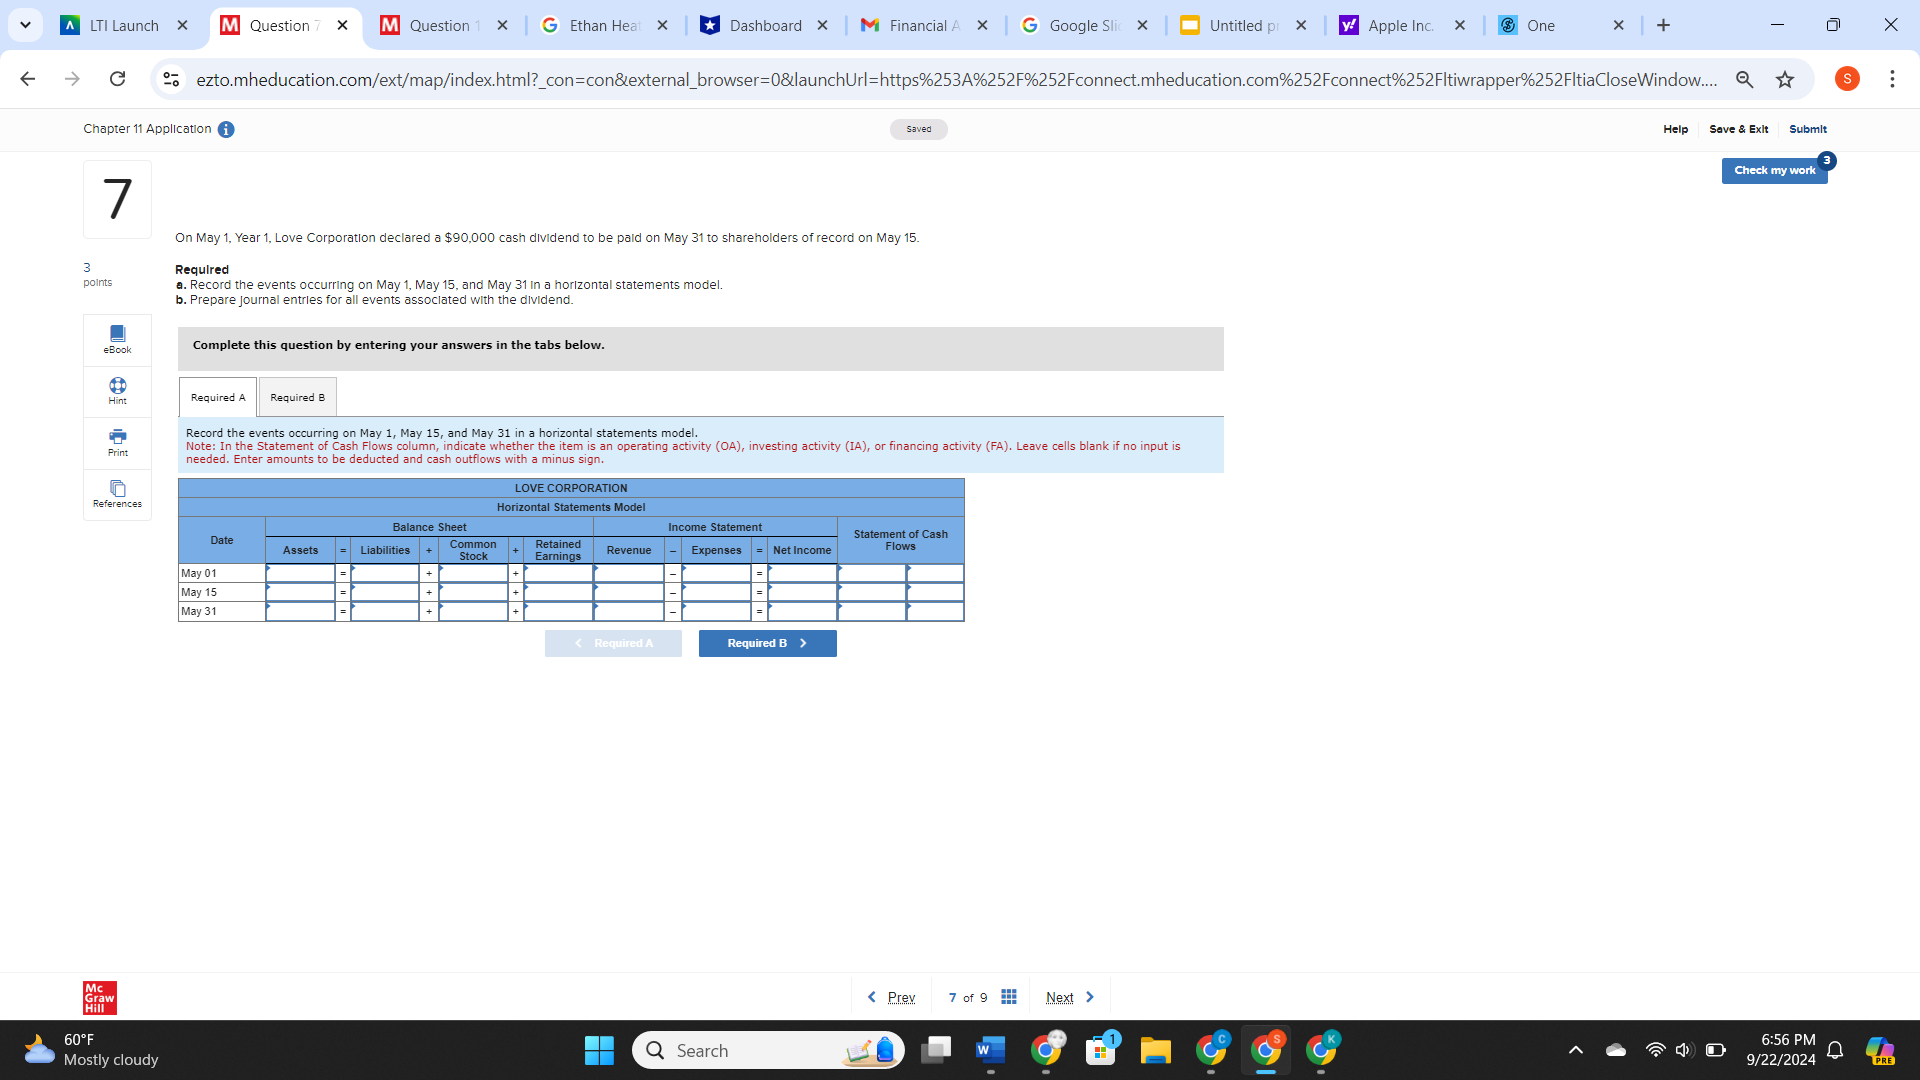1920x1080 pixels.
Task: Click Save & Exit
Action: (1739, 129)
